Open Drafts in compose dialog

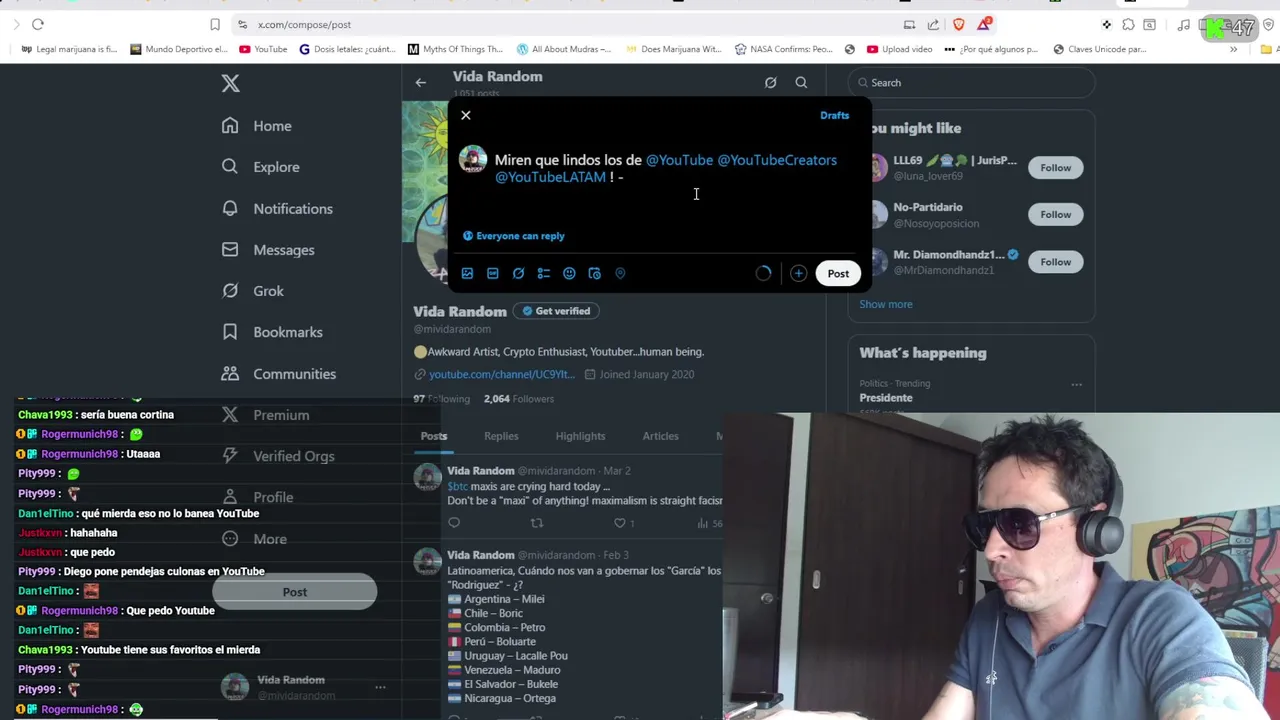click(834, 115)
